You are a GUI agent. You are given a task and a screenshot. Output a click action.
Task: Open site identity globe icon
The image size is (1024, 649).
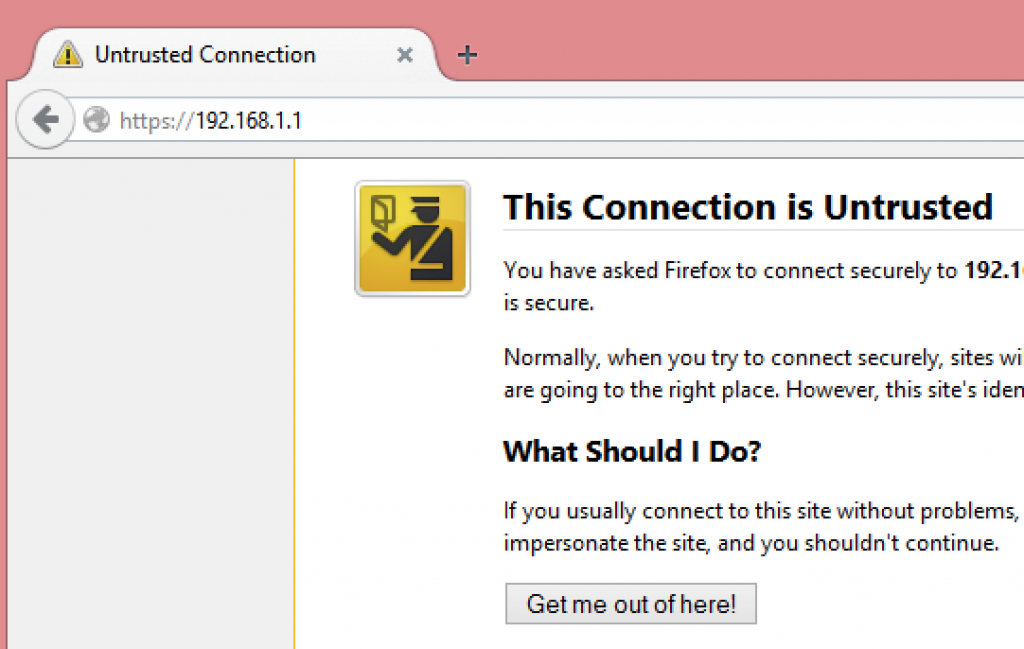97,119
